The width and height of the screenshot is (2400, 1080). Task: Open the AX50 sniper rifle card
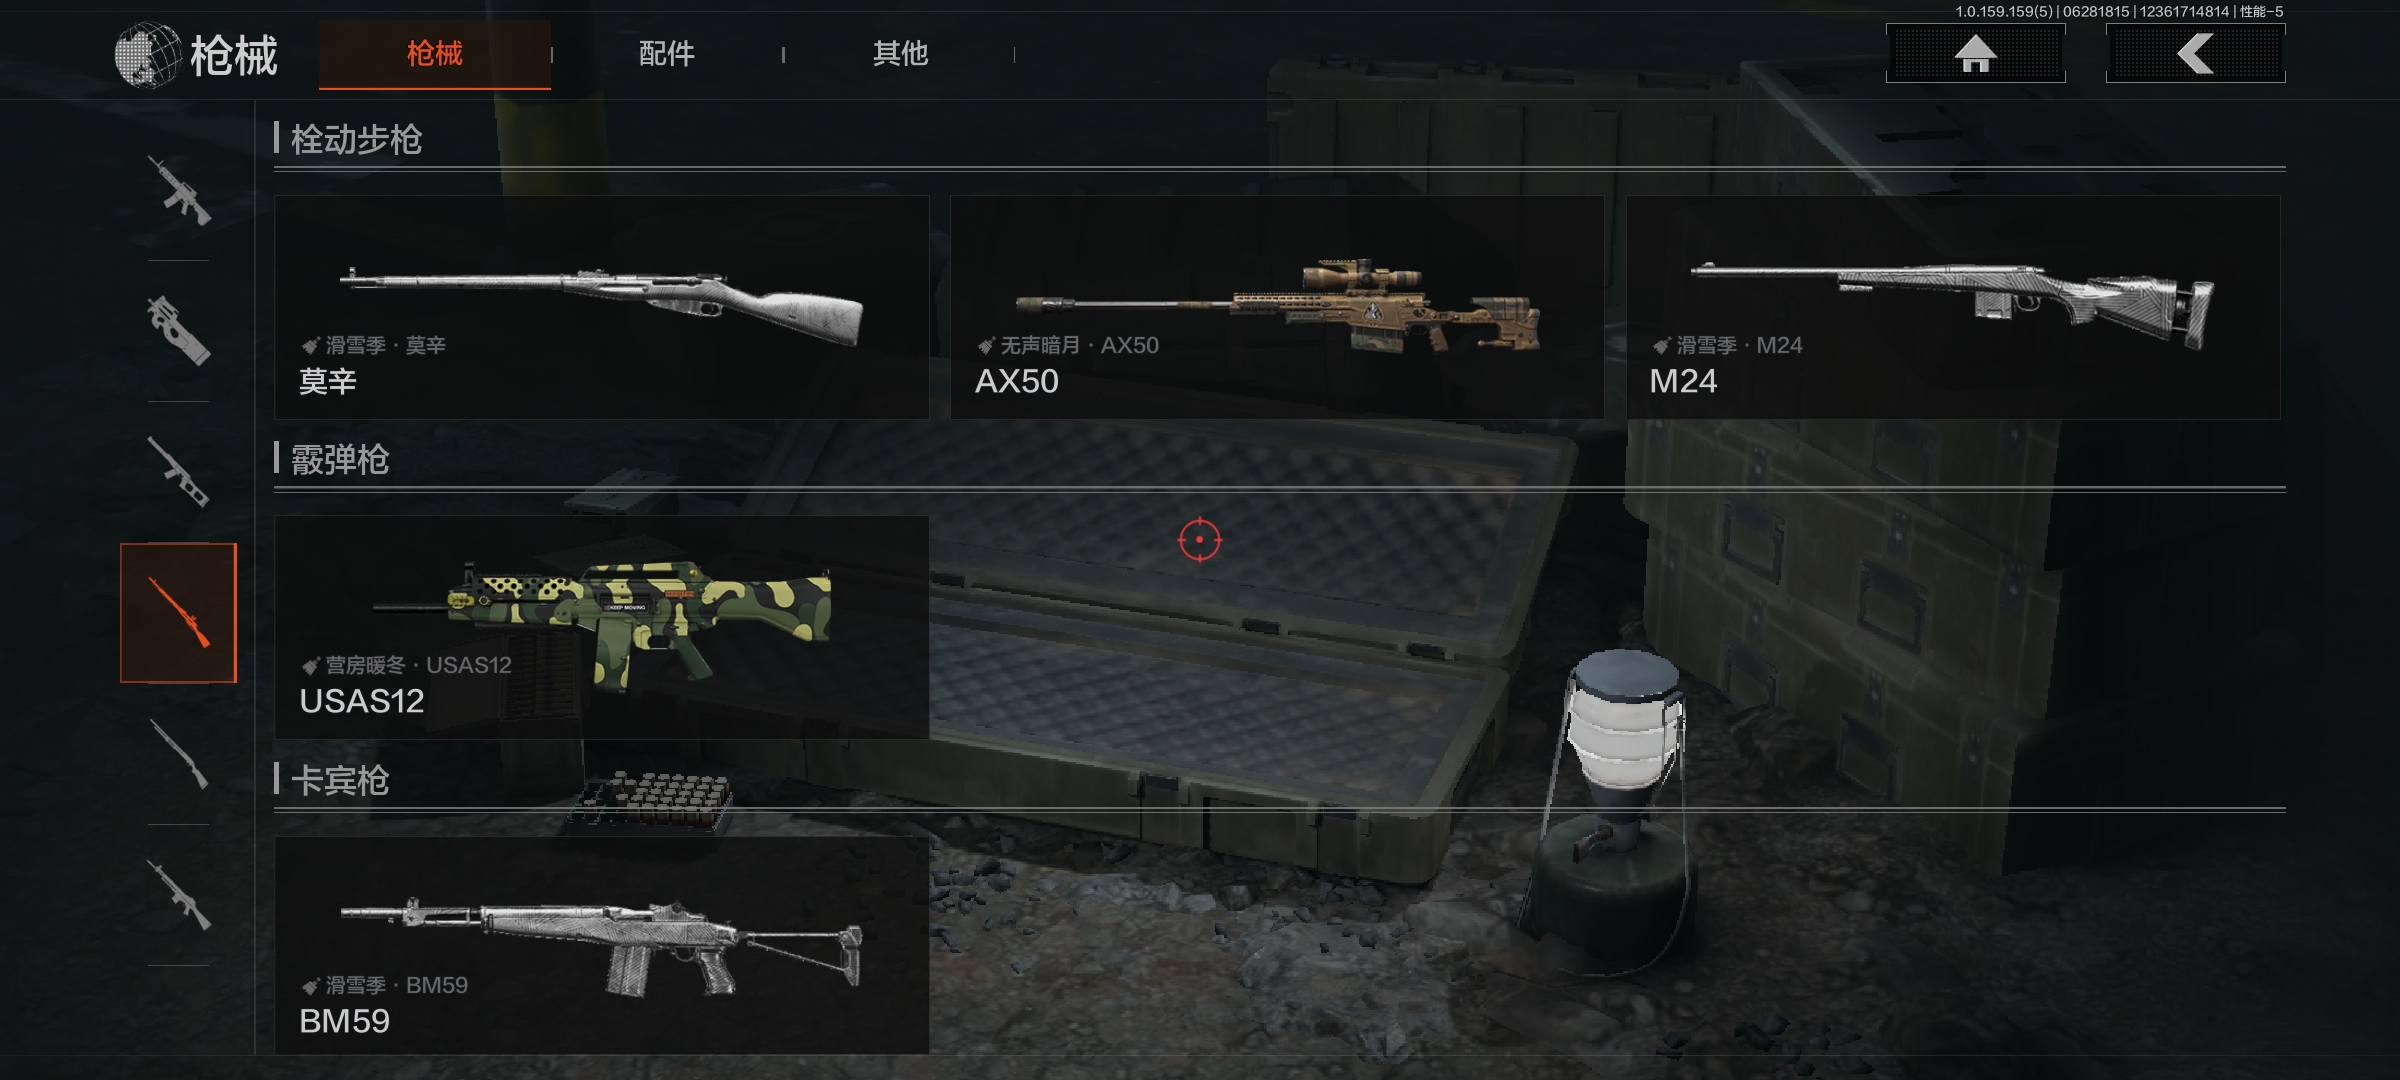1277,307
